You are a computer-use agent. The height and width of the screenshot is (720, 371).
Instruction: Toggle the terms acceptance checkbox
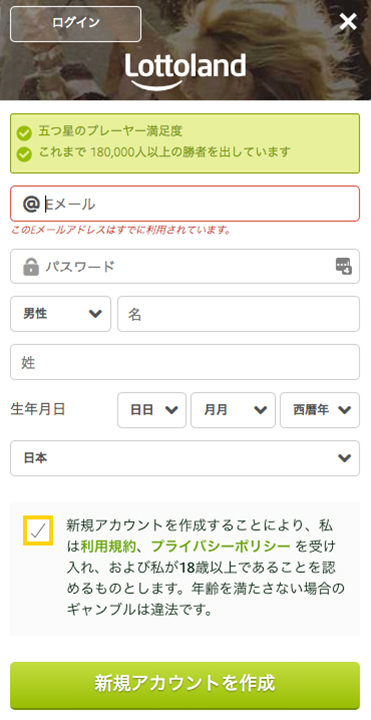(x=38, y=530)
